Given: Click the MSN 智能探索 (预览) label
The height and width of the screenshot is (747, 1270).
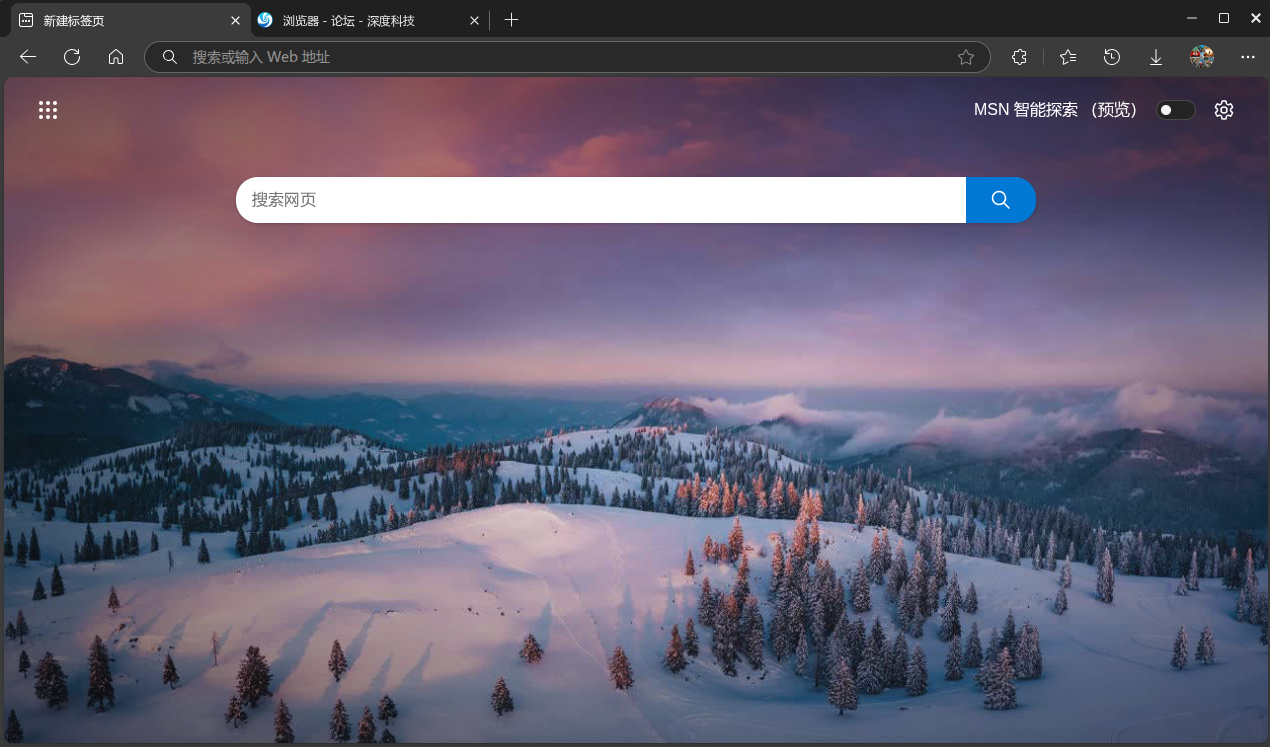Looking at the screenshot, I should pos(1056,110).
